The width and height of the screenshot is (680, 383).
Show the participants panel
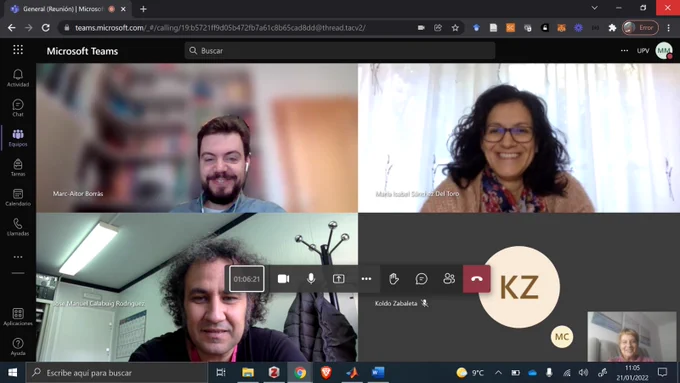pos(449,278)
